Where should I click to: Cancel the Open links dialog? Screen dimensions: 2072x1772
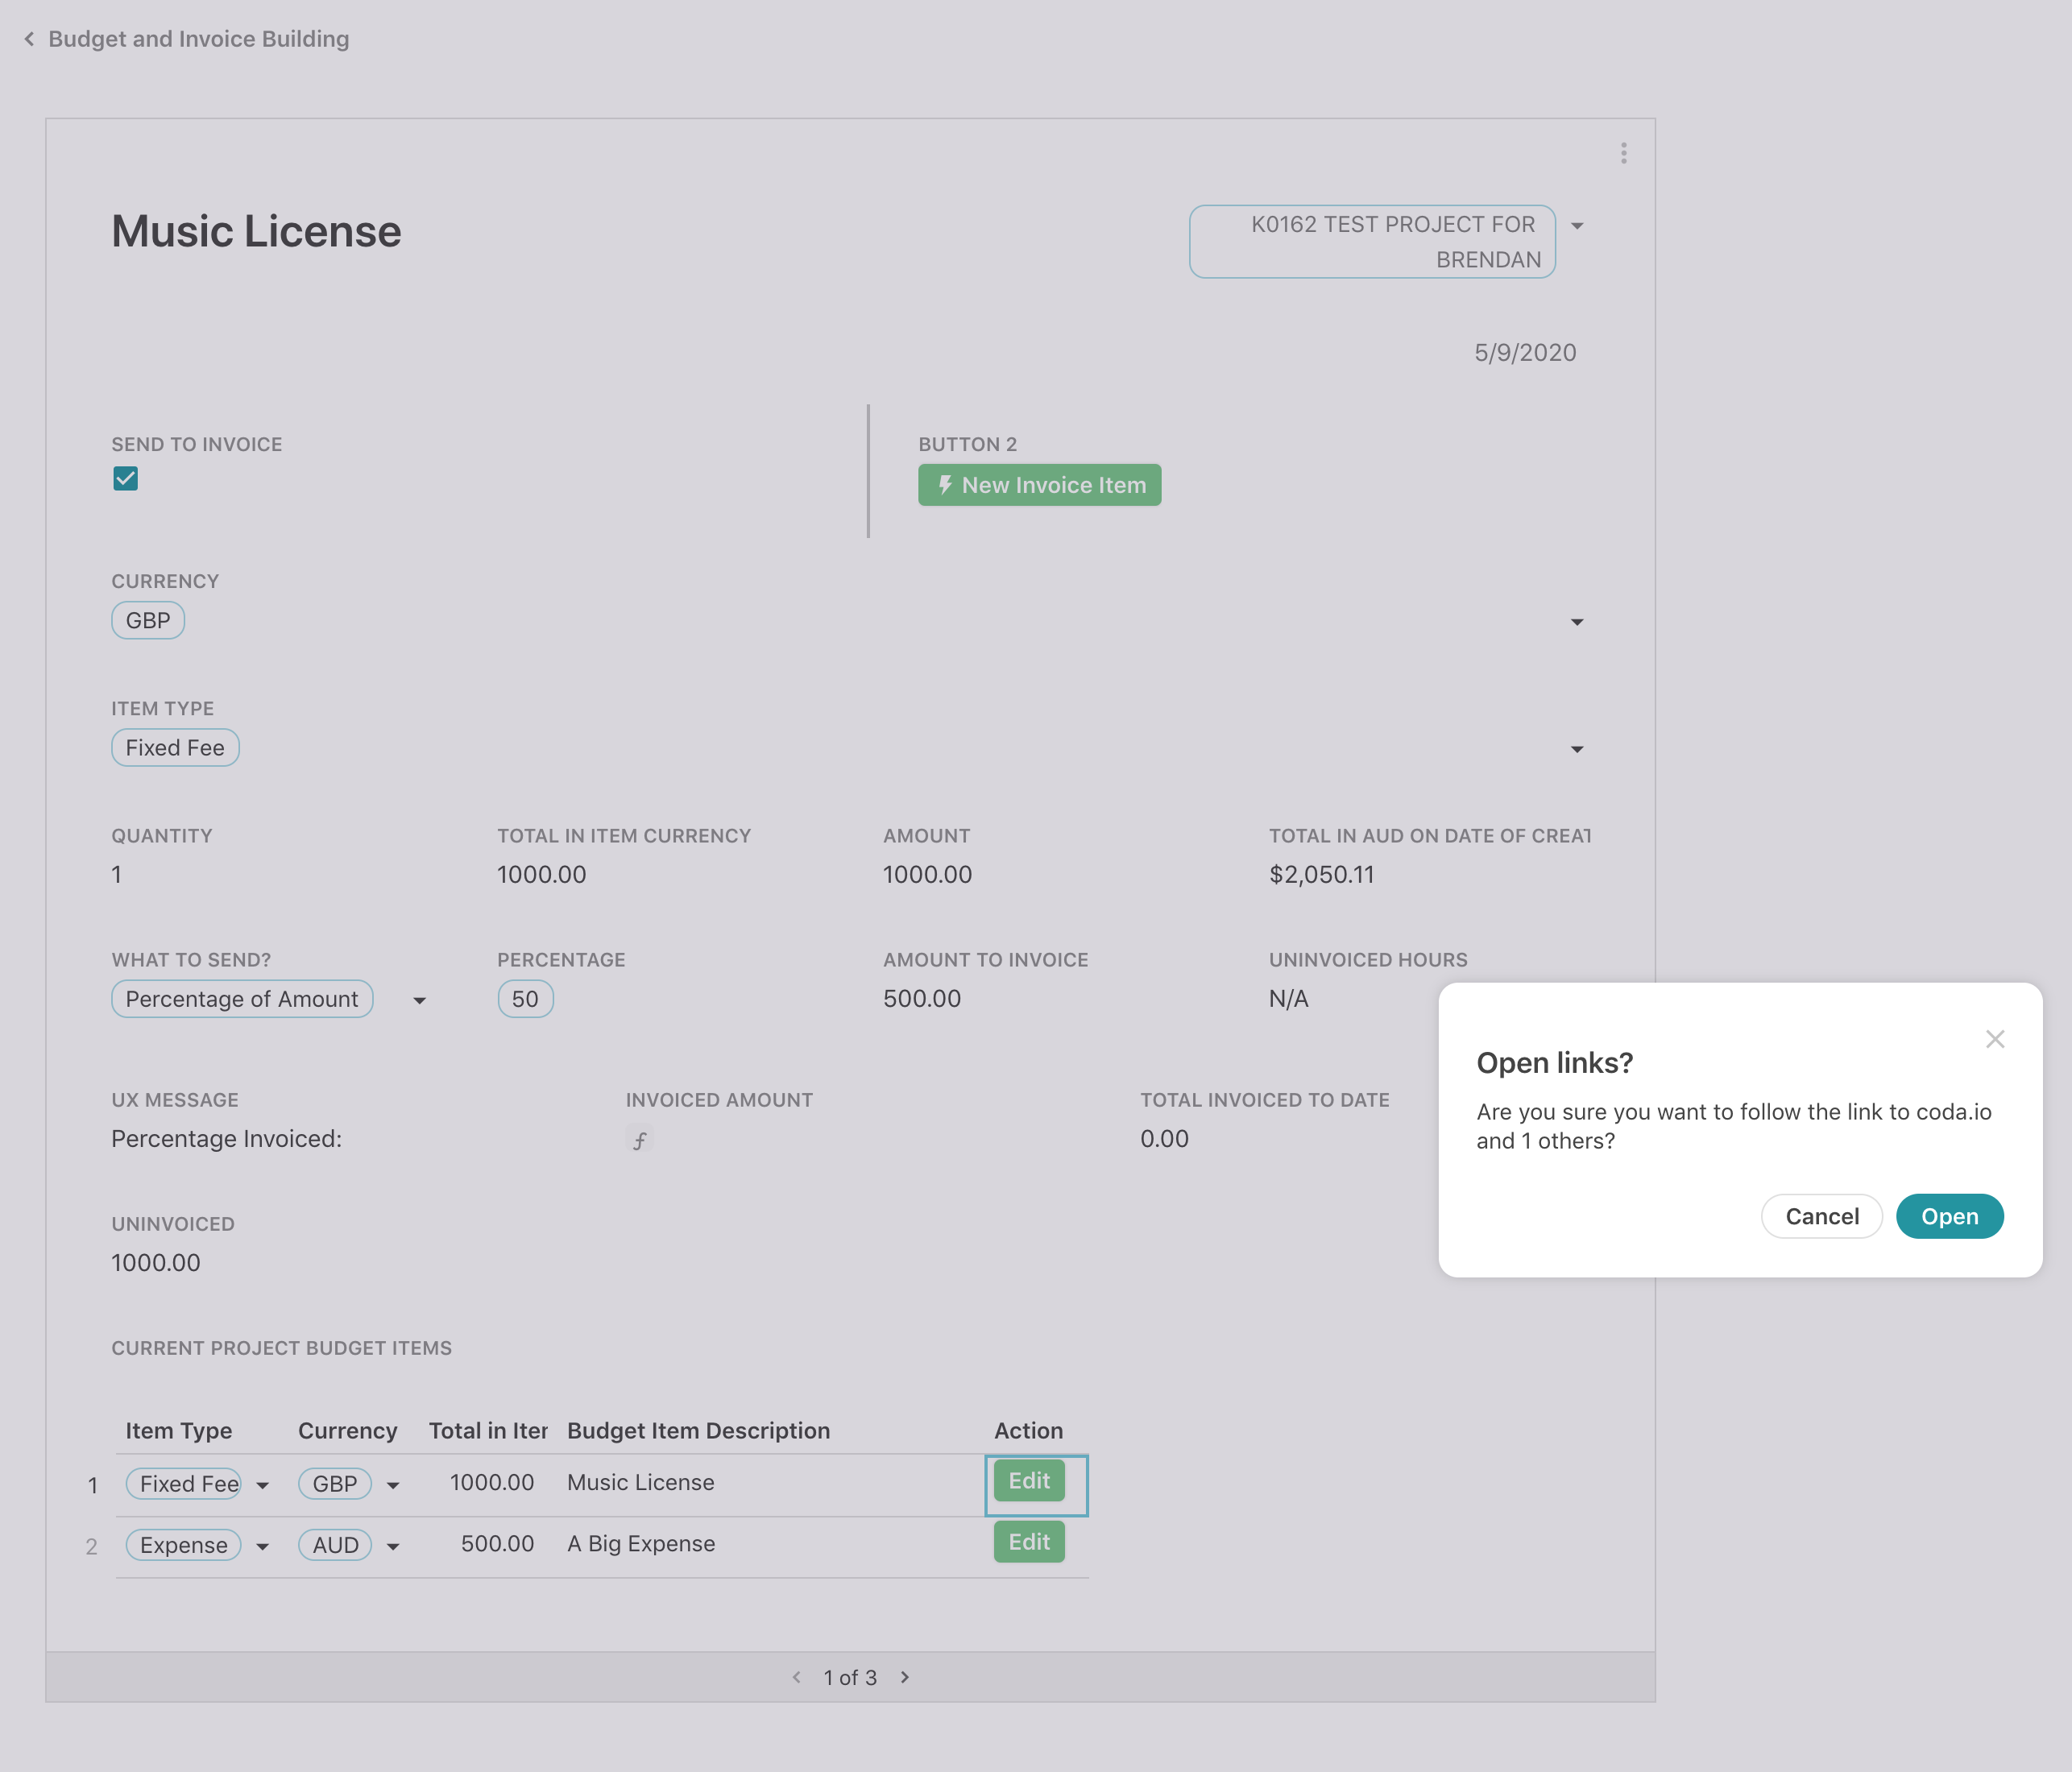[1821, 1216]
